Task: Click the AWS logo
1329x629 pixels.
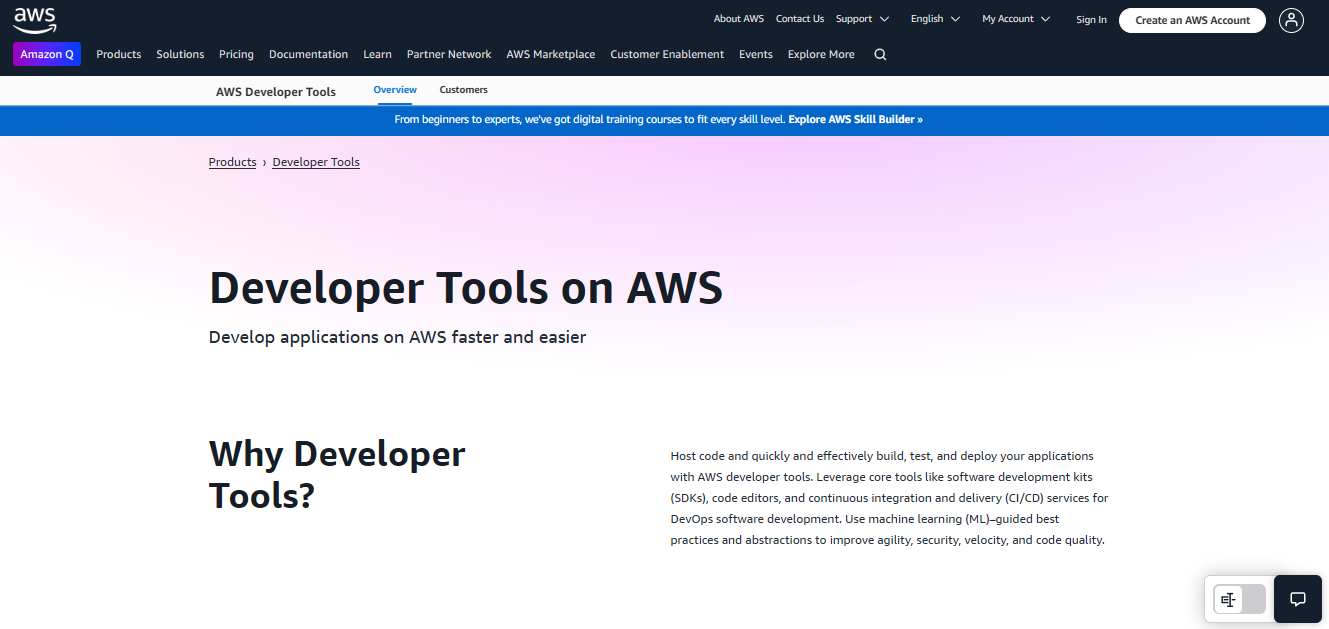Action: [35, 19]
